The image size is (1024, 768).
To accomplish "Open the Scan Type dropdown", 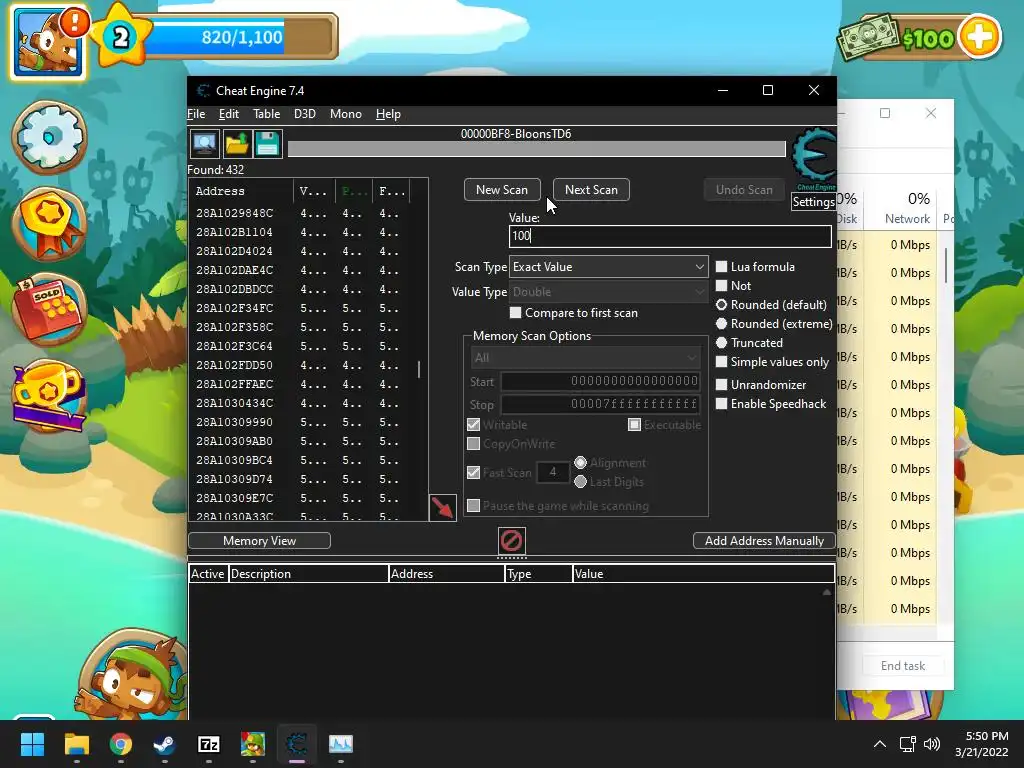I will (x=609, y=266).
